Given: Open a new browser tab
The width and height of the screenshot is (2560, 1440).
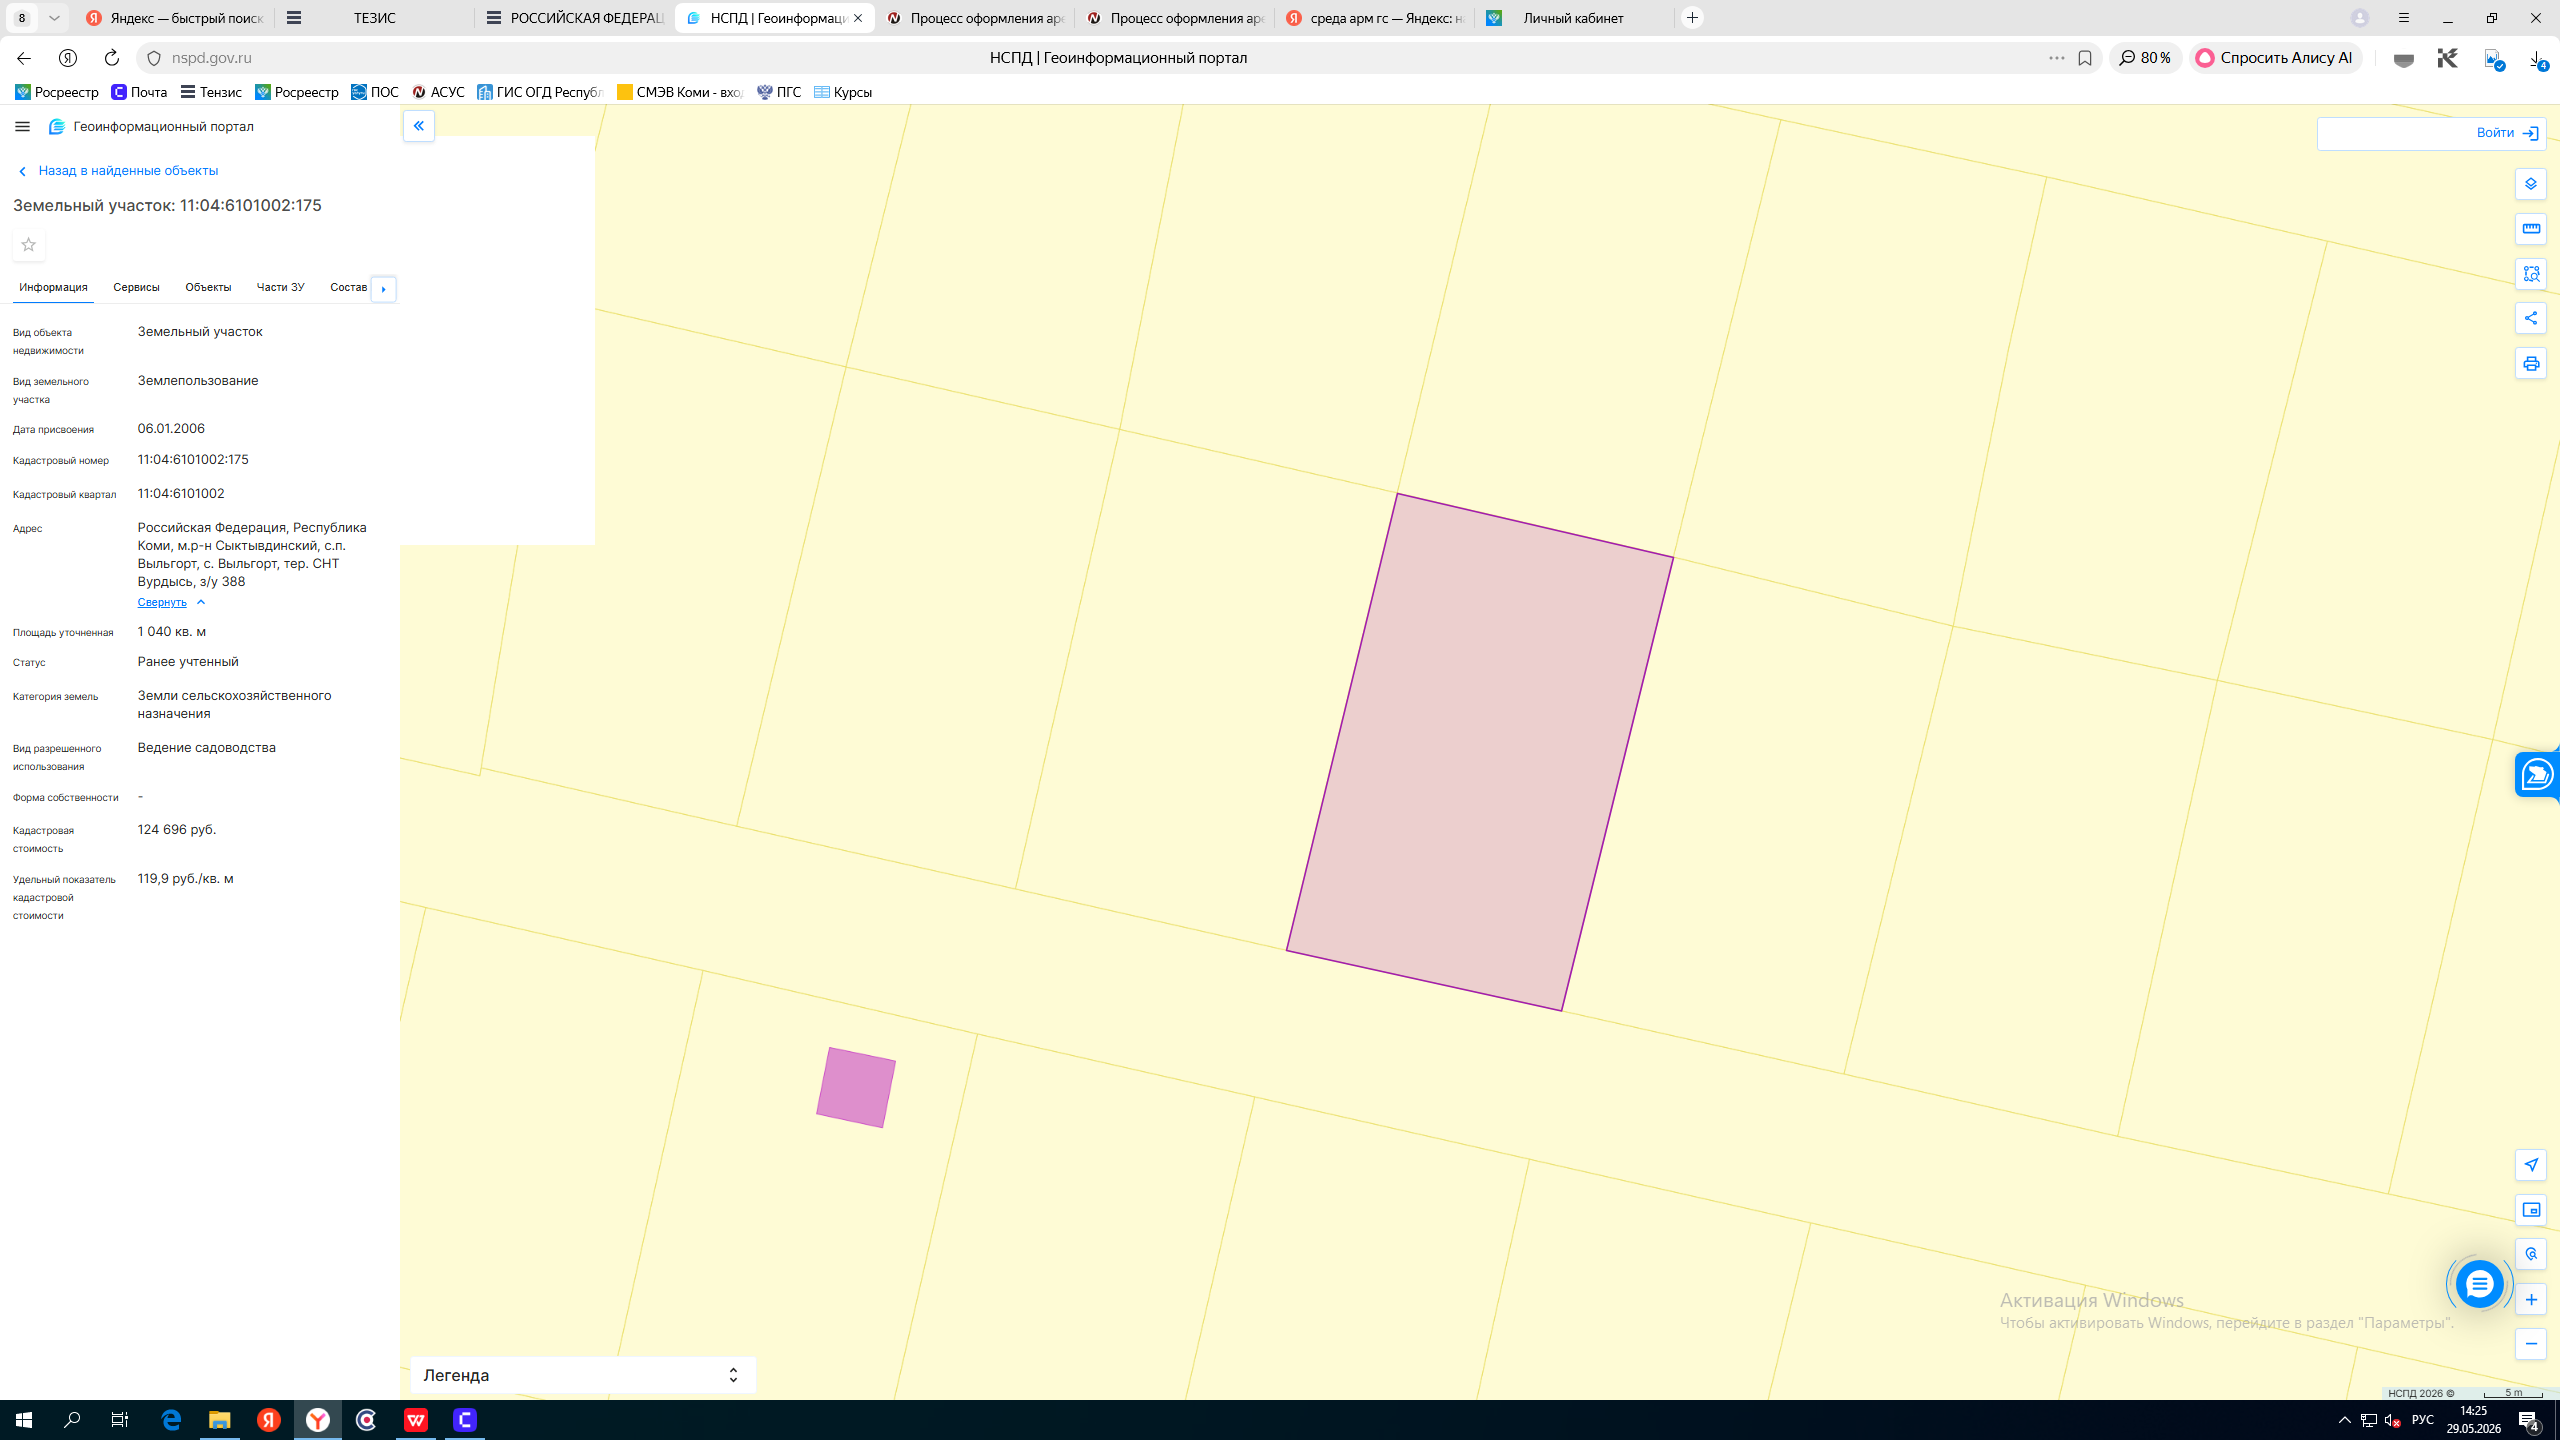Looking at the screenshot, I should [x=1693, y=18].
